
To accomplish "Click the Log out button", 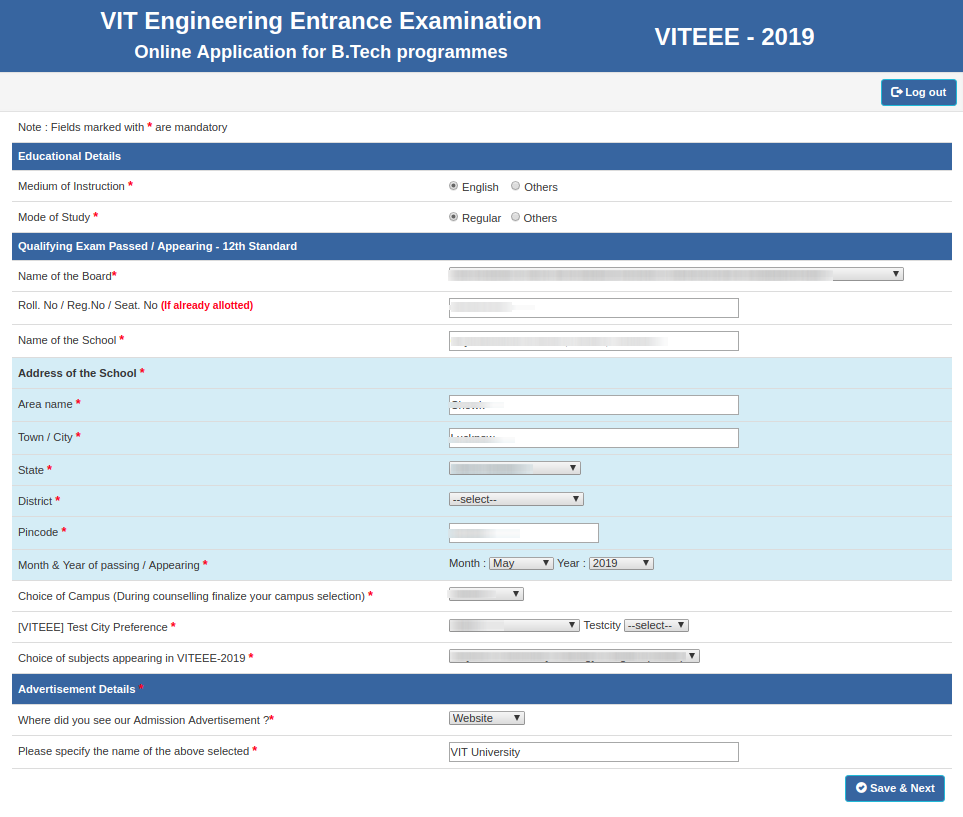I will coord(918,92).
